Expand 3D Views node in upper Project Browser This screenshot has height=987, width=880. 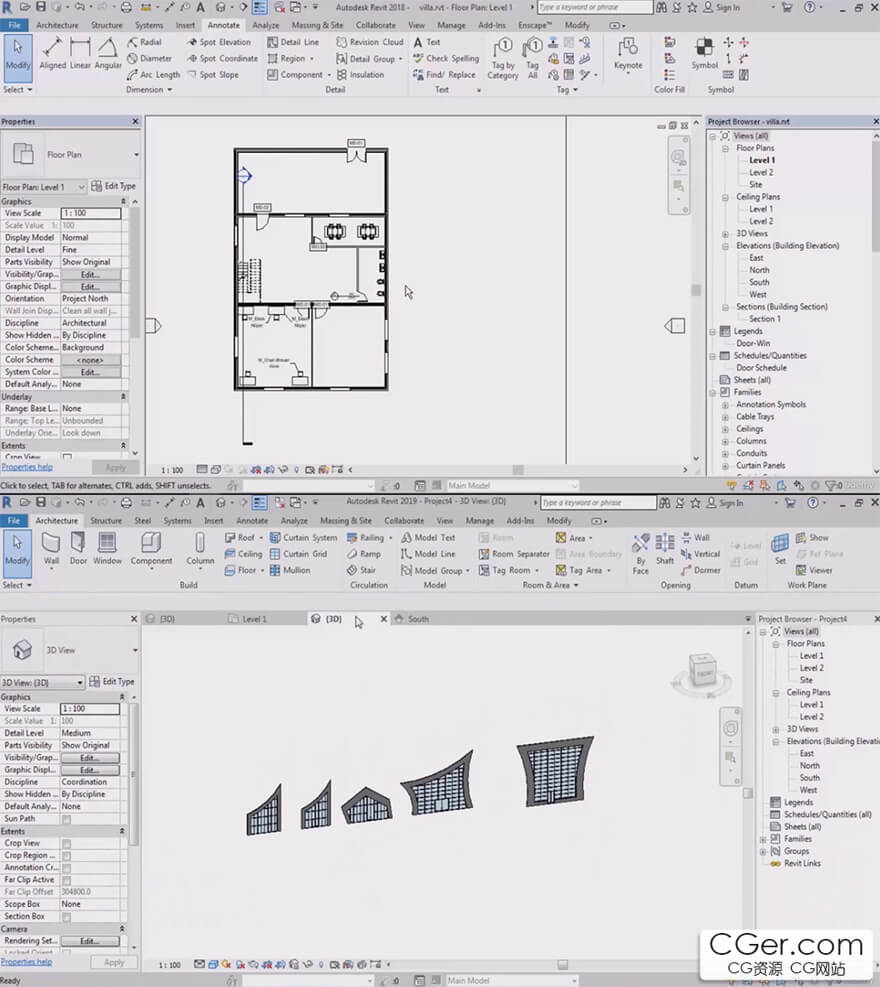coord(725,234)
